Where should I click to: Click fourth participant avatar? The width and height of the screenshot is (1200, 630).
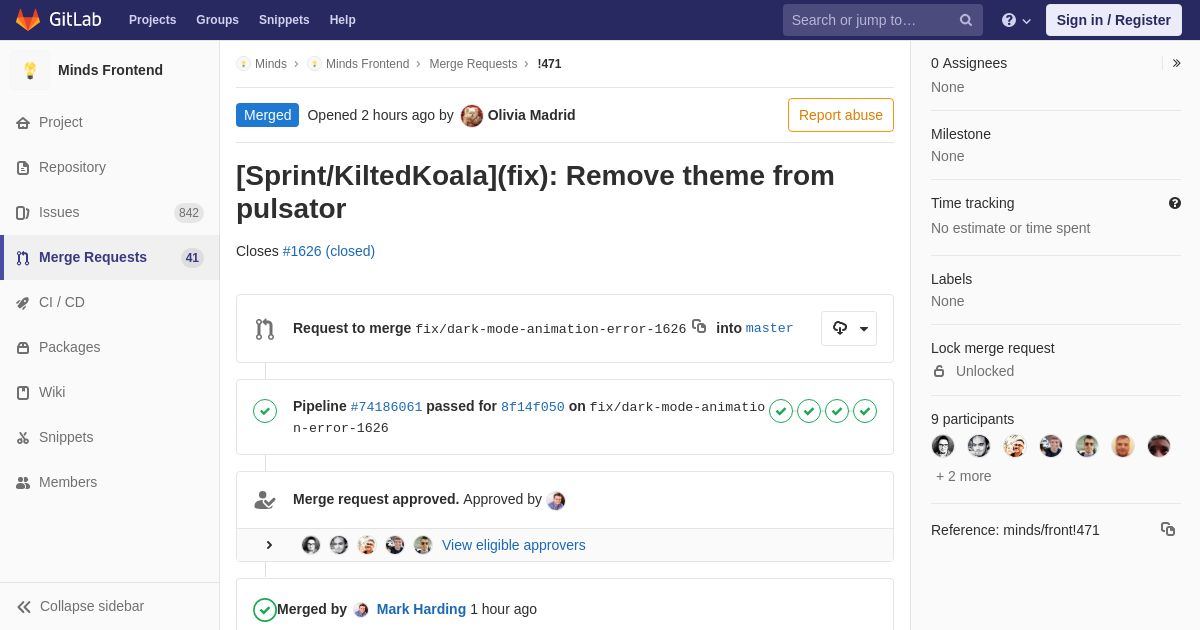pyautogui.click(x=1051, y=446)
